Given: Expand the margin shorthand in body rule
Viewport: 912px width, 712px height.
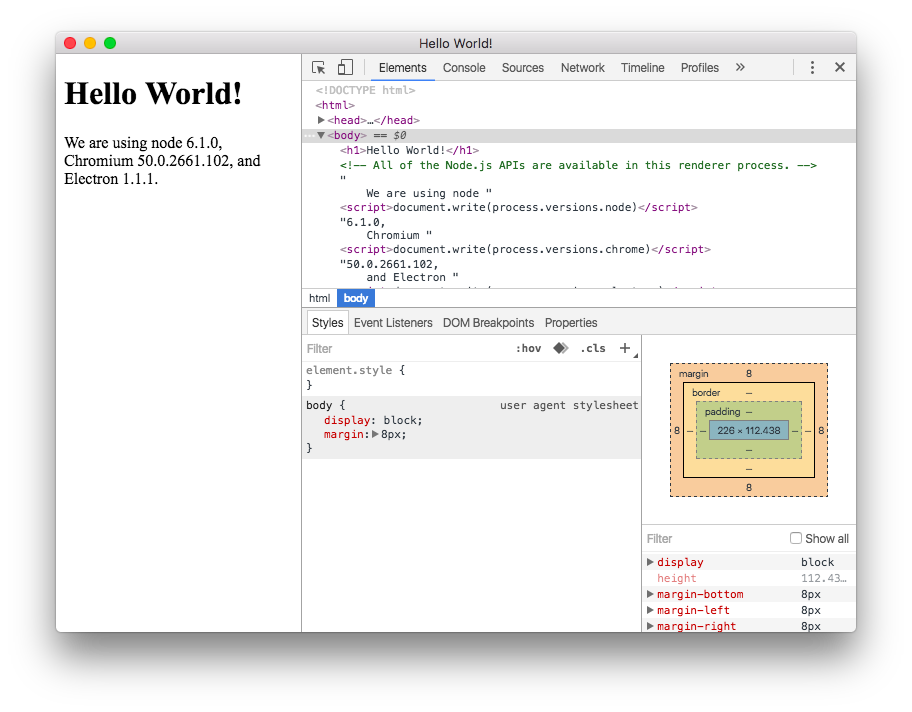Looking at the screenshot, I should pyautogui.click(x=375, y=434).
